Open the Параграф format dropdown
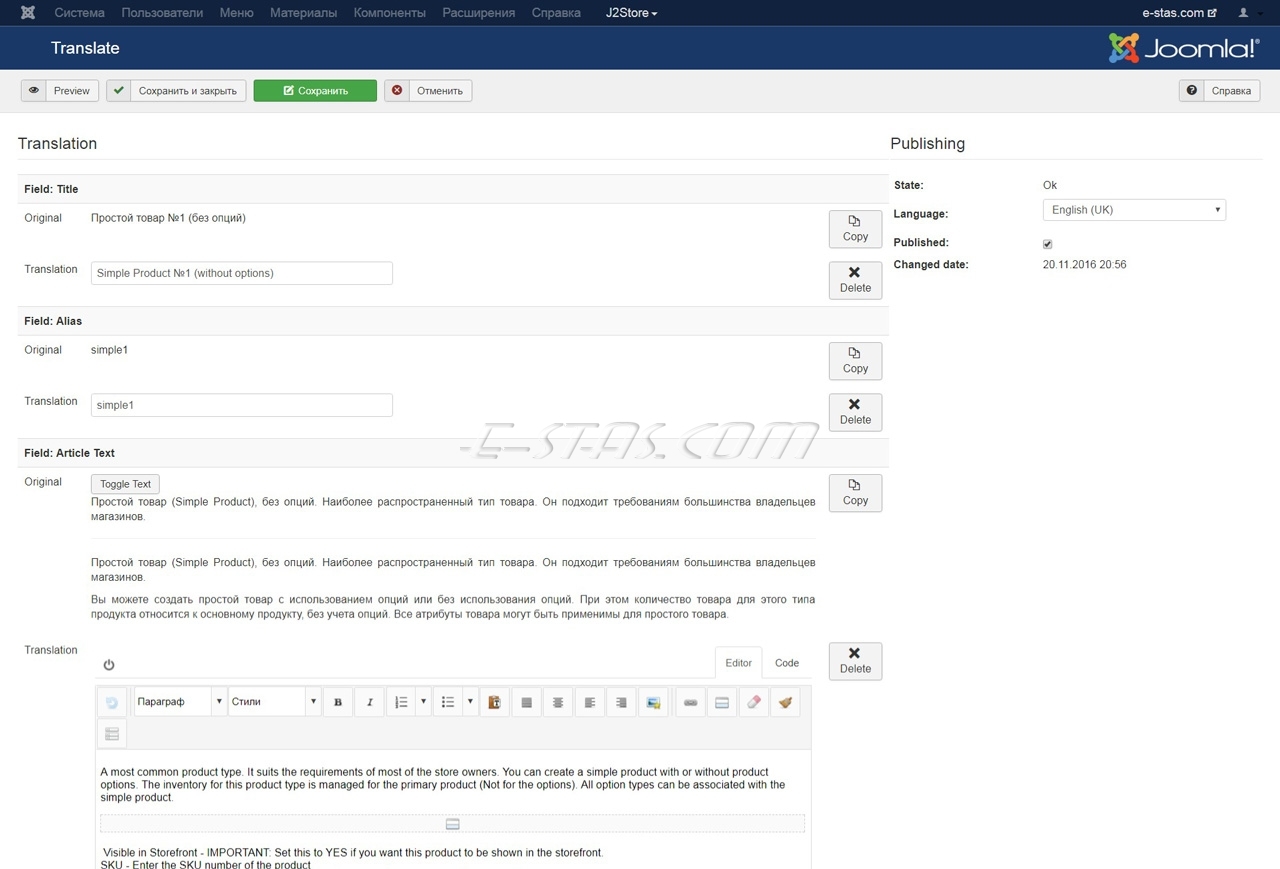Image resolution: width=1280 pixels, height=869 pixels. coord(180,702)
